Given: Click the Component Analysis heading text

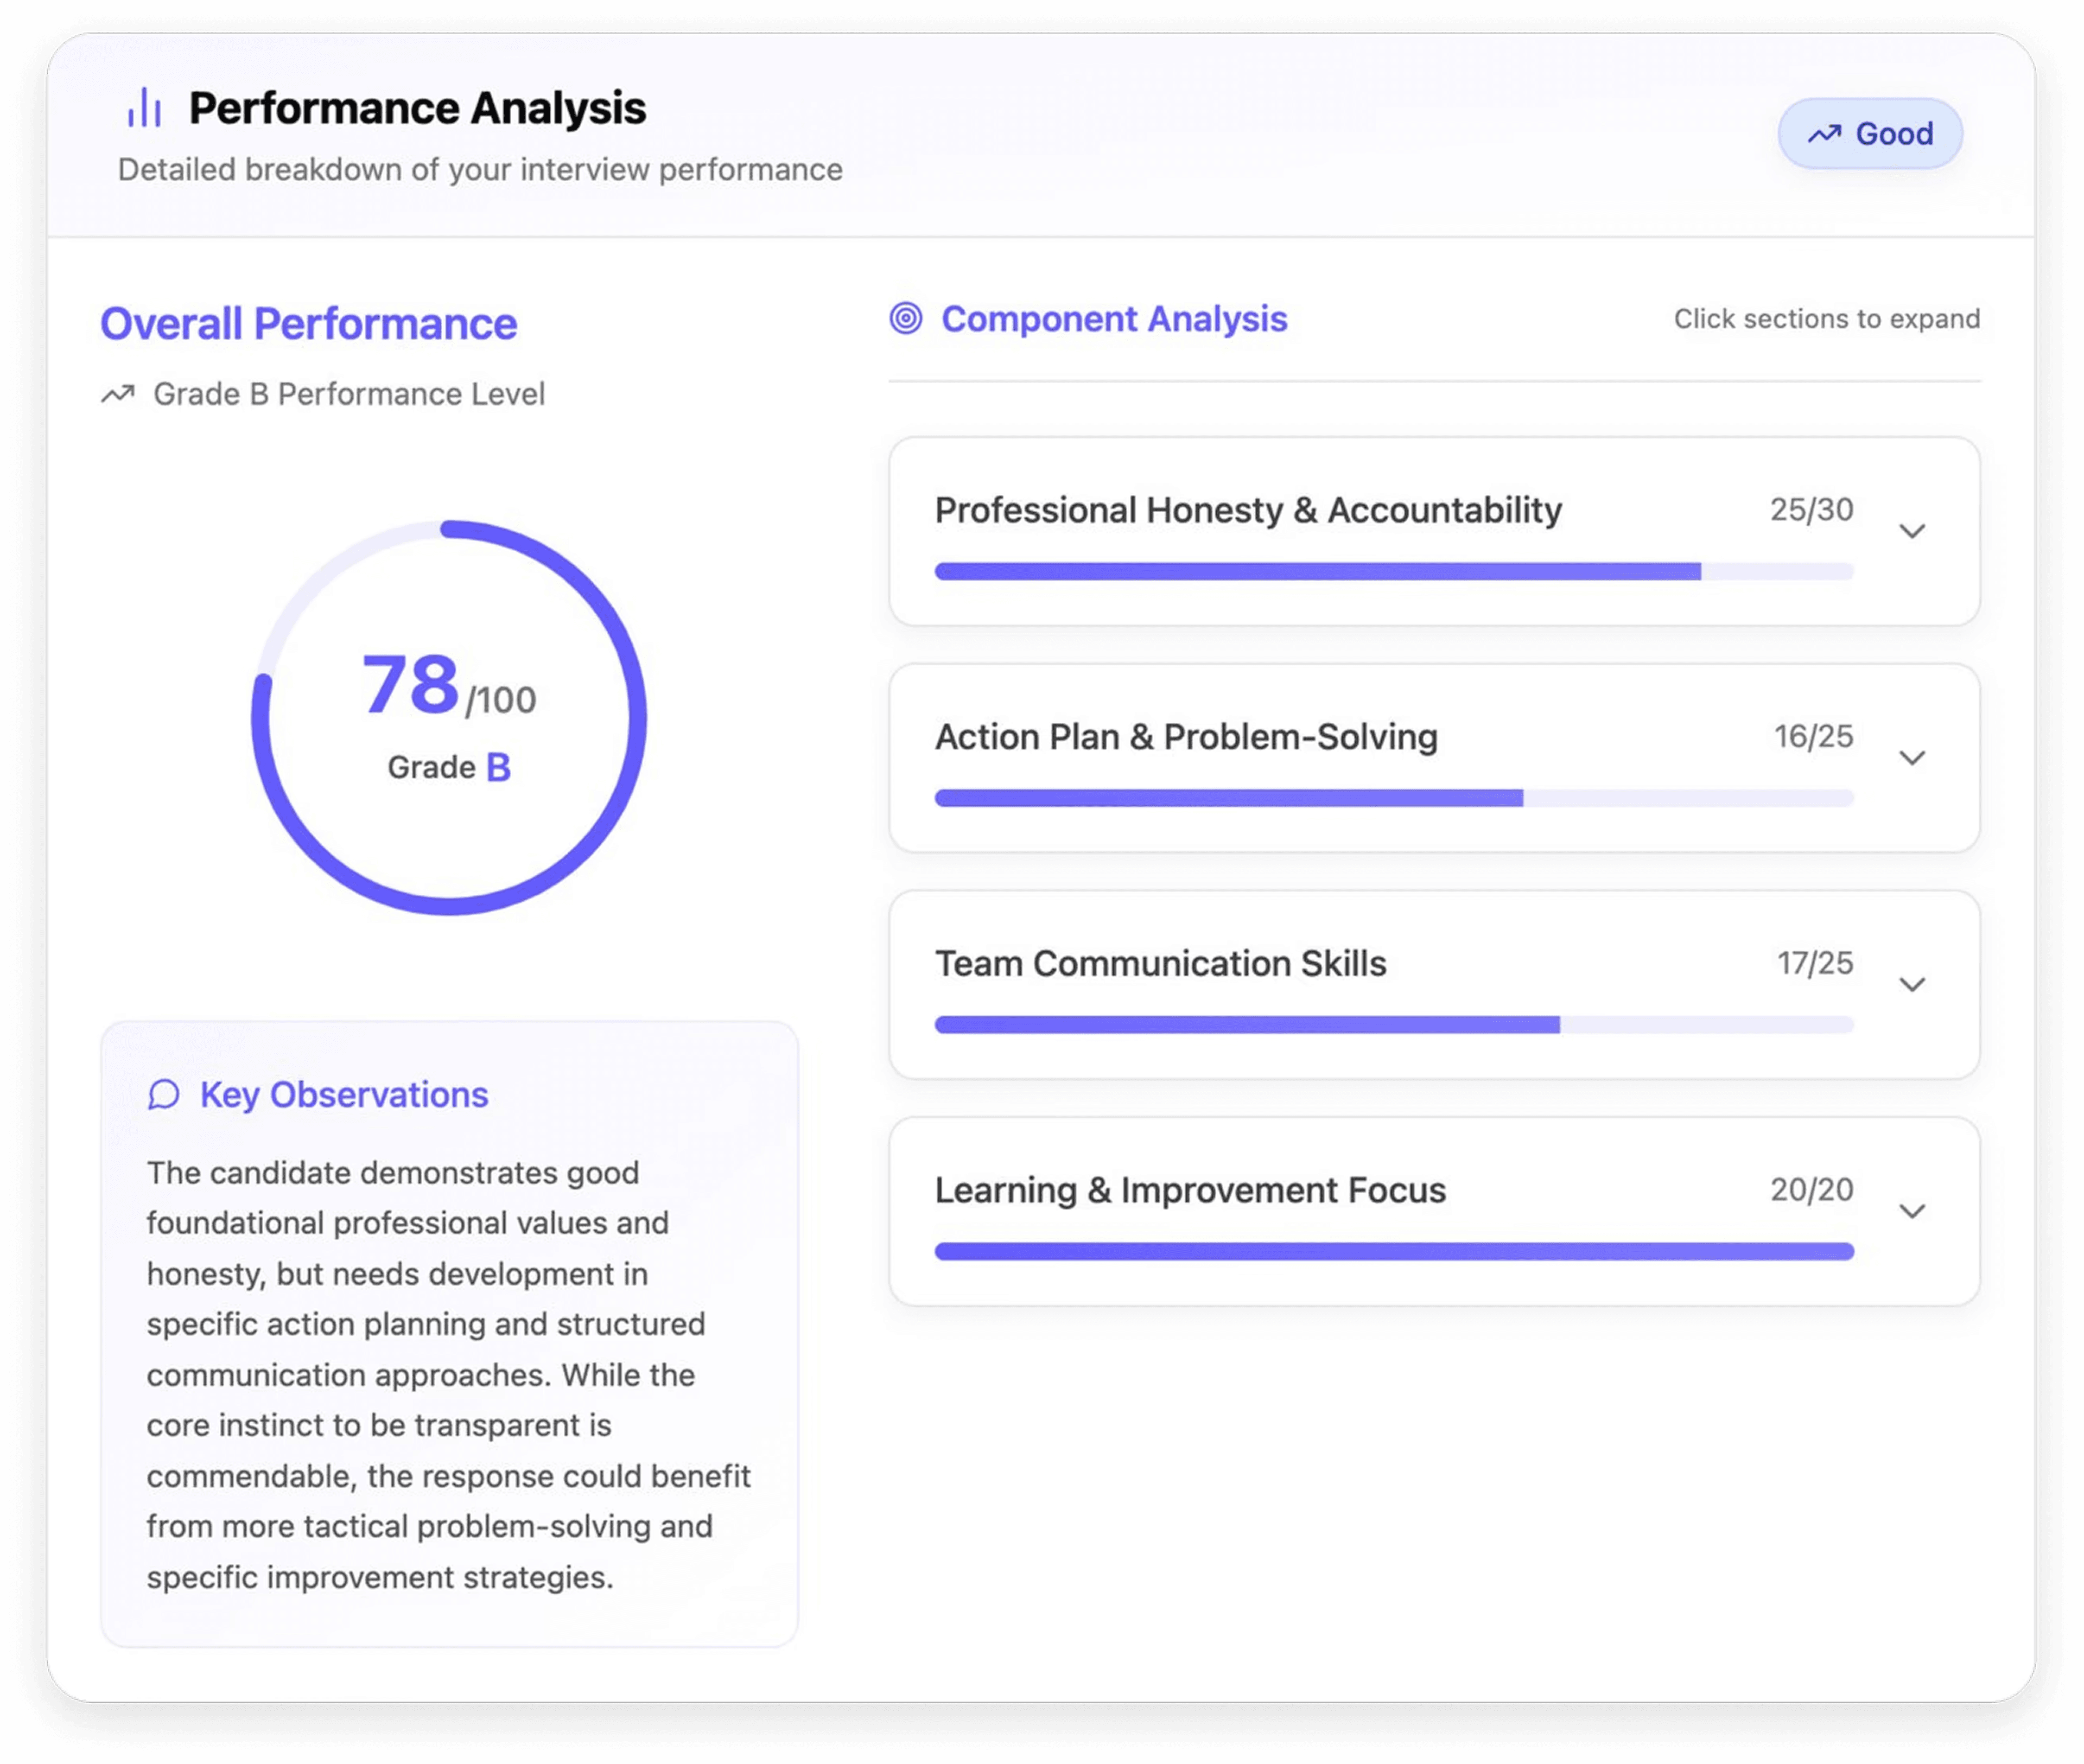Looking at the screenshot, I should tap(1114, 319).
